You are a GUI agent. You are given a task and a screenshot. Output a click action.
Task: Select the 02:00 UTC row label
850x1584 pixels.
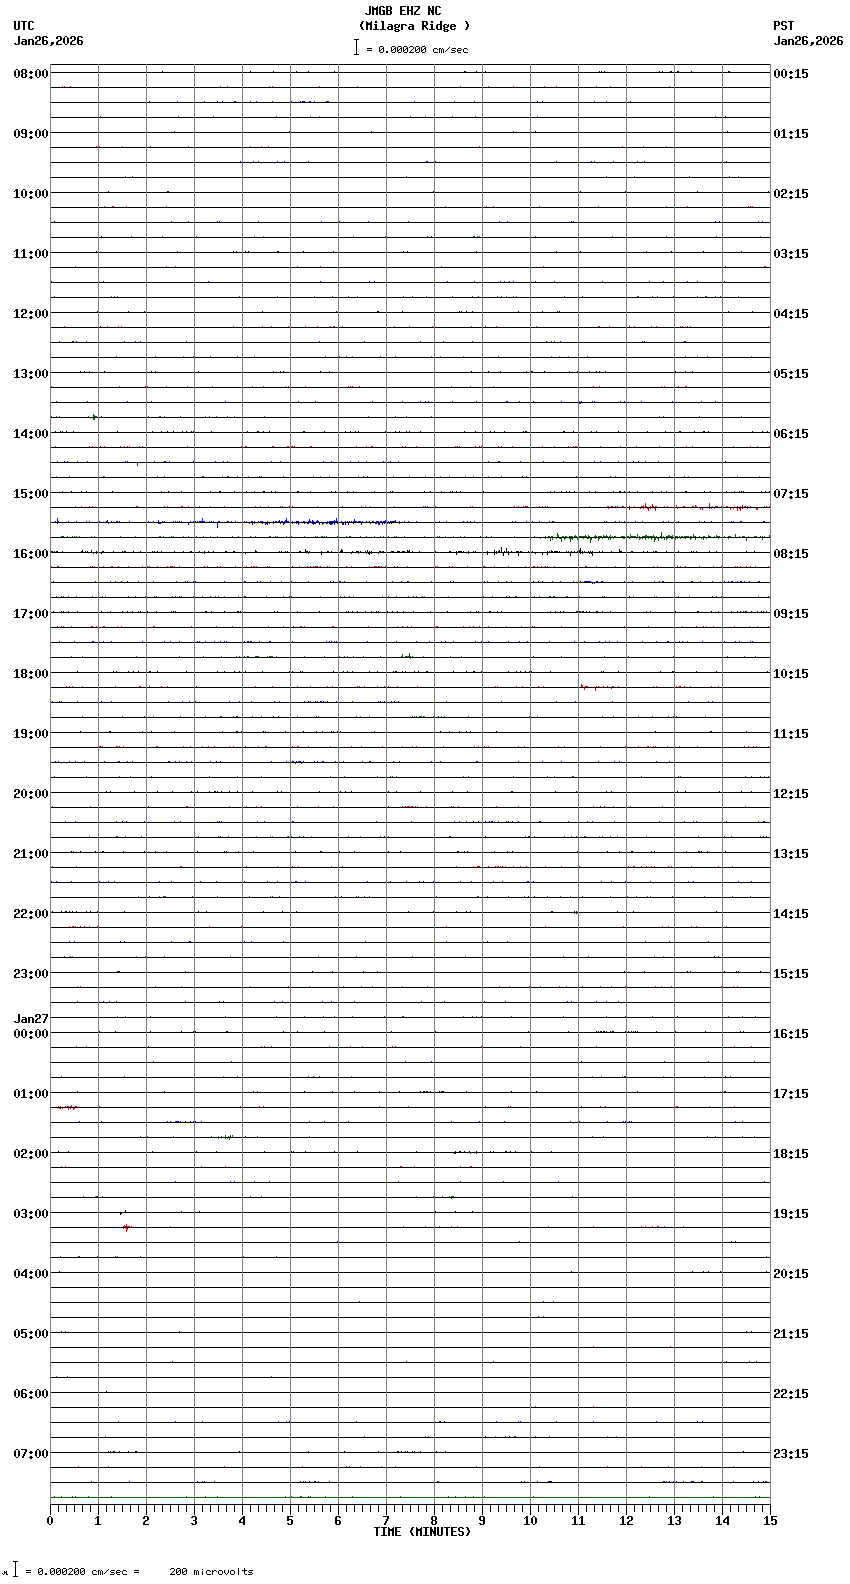pos(31,1154)
